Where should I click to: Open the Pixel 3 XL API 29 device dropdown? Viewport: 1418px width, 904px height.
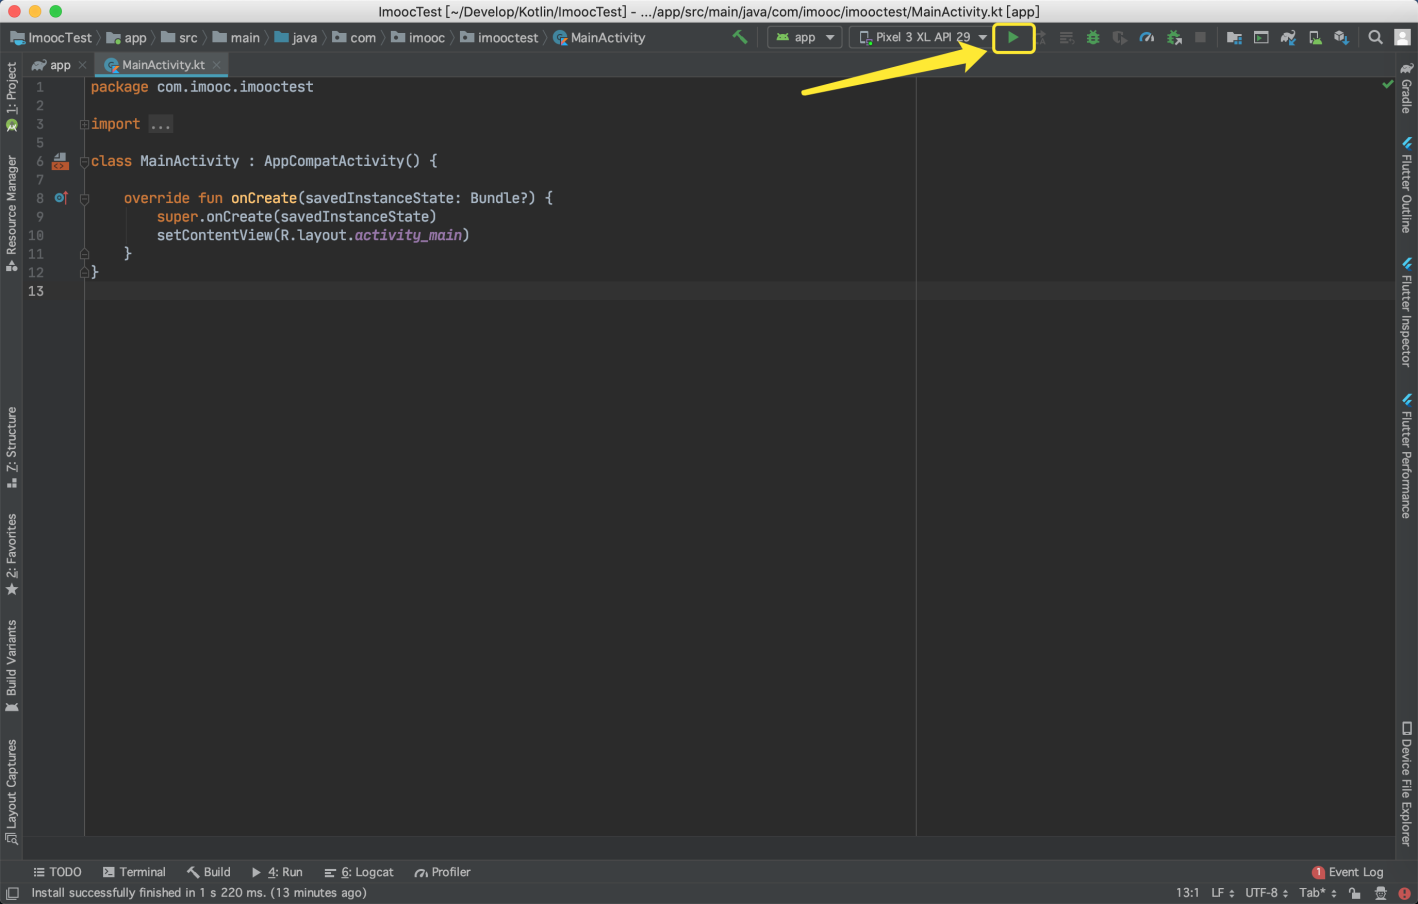coord(923,37)
